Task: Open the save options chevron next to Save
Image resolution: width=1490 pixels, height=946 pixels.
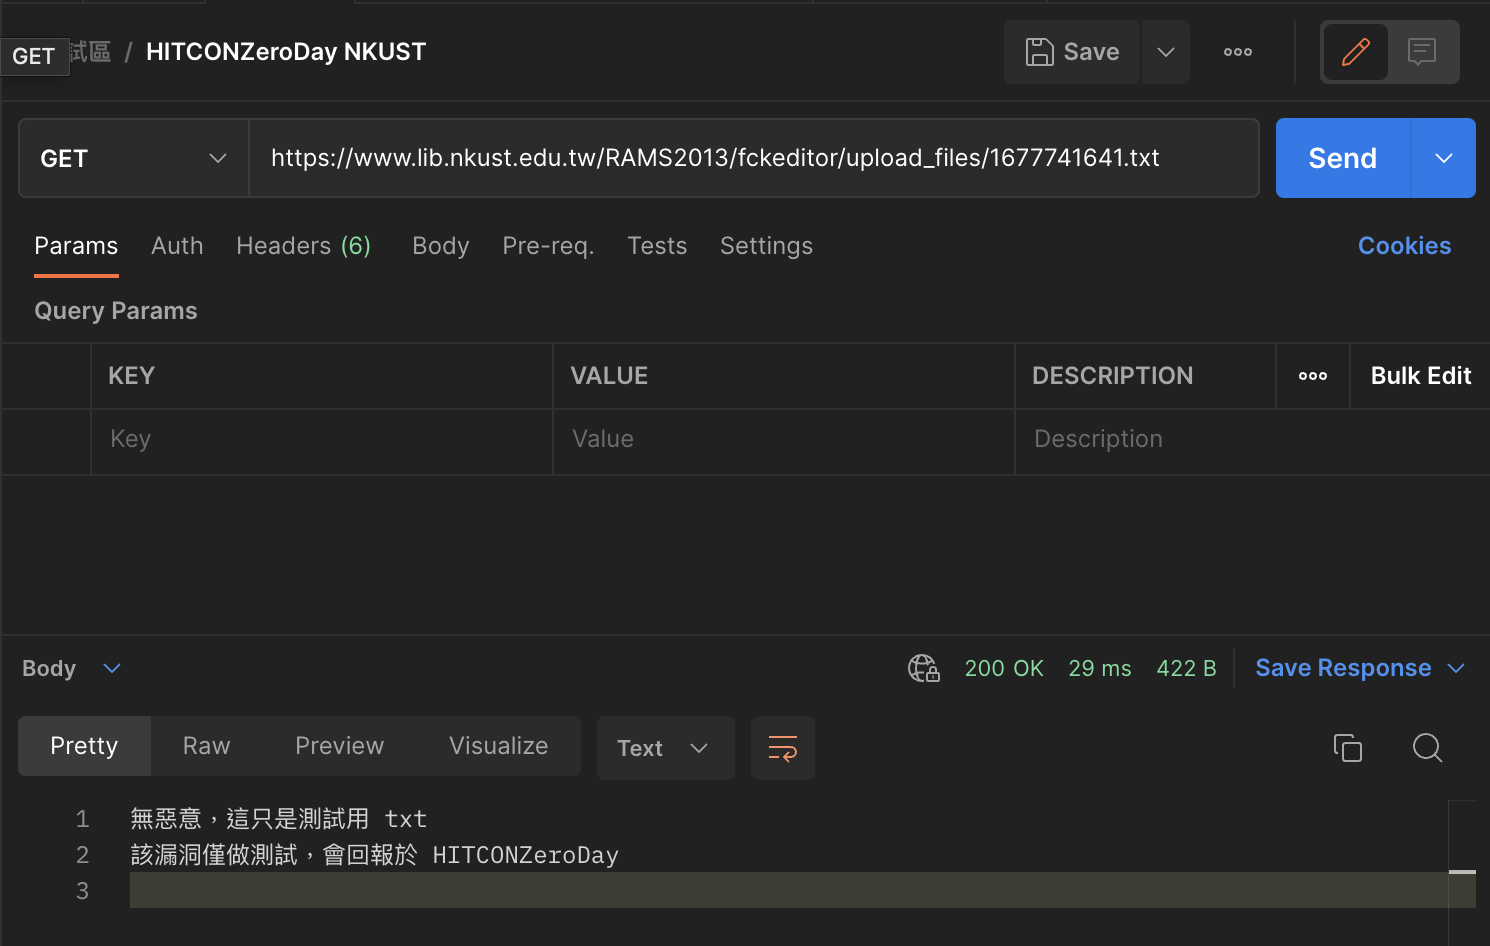Action: pyautogui.click(x=1166, y=52)
